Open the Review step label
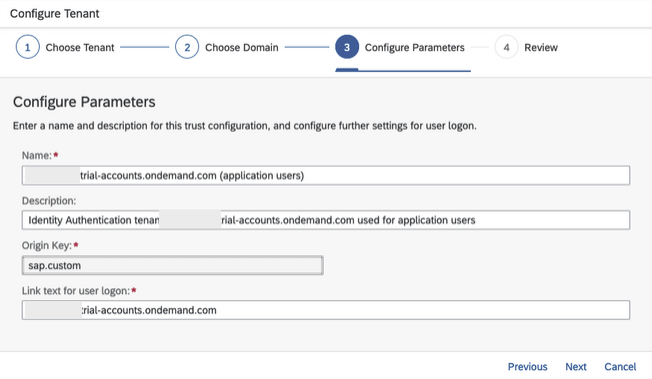 (541, 47)
